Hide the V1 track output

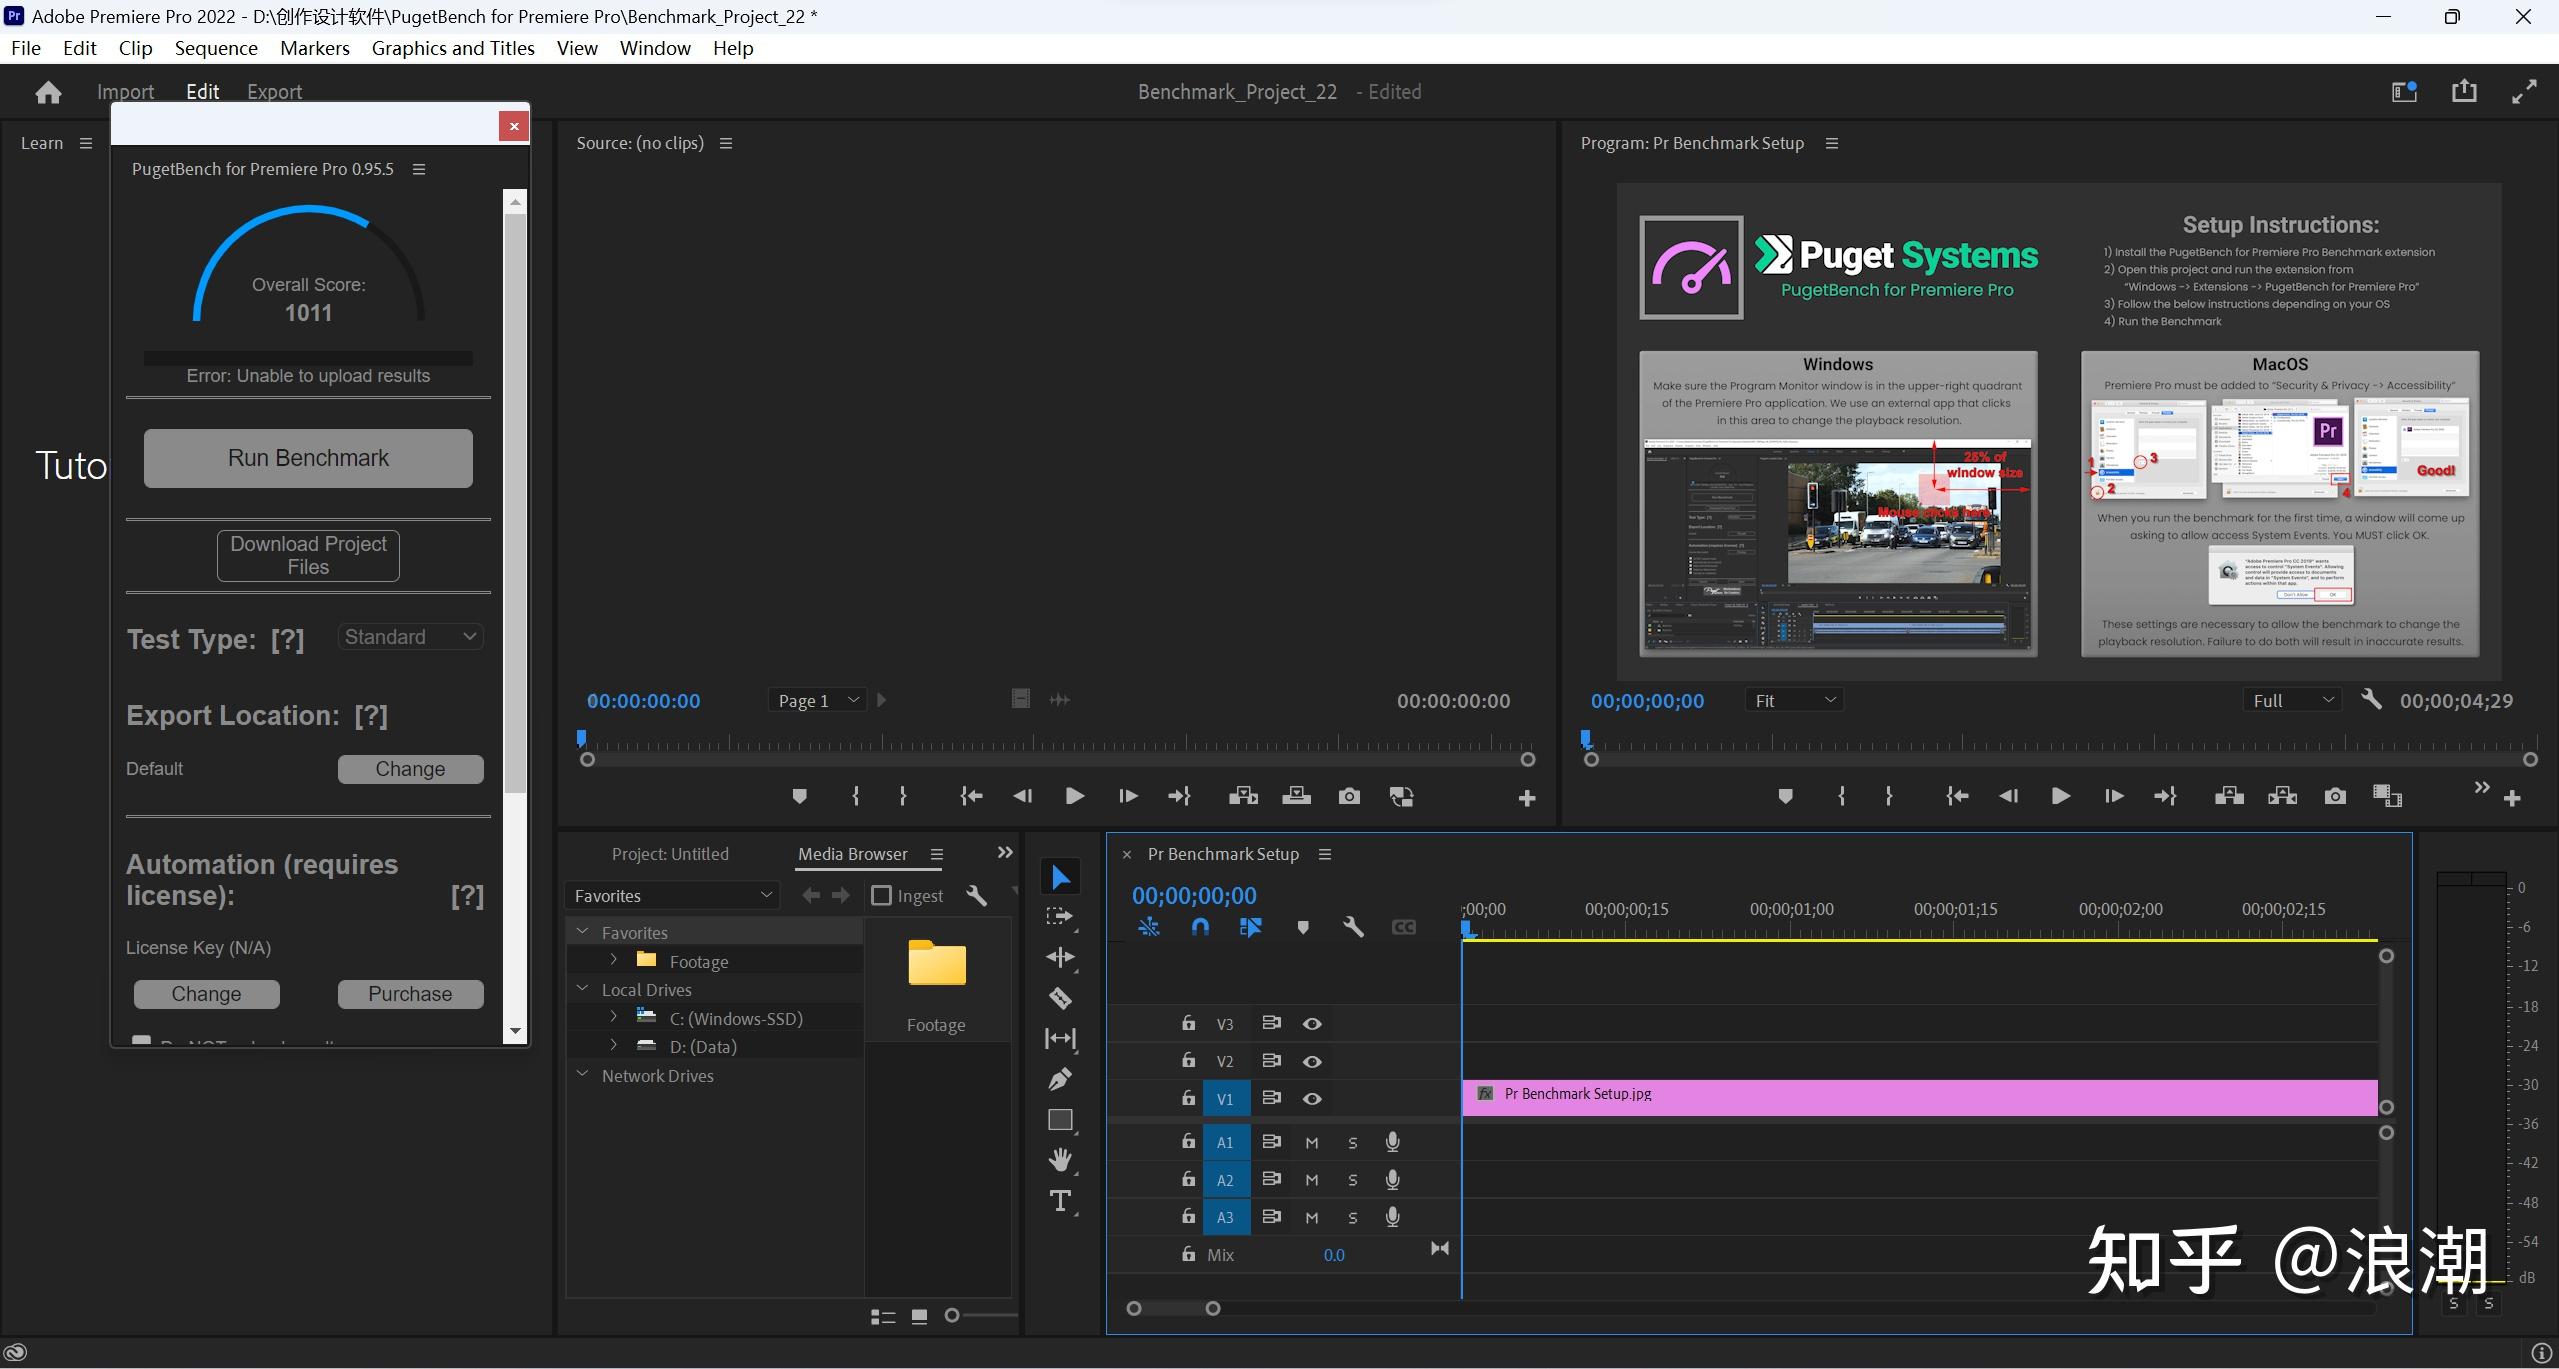1312,1098
